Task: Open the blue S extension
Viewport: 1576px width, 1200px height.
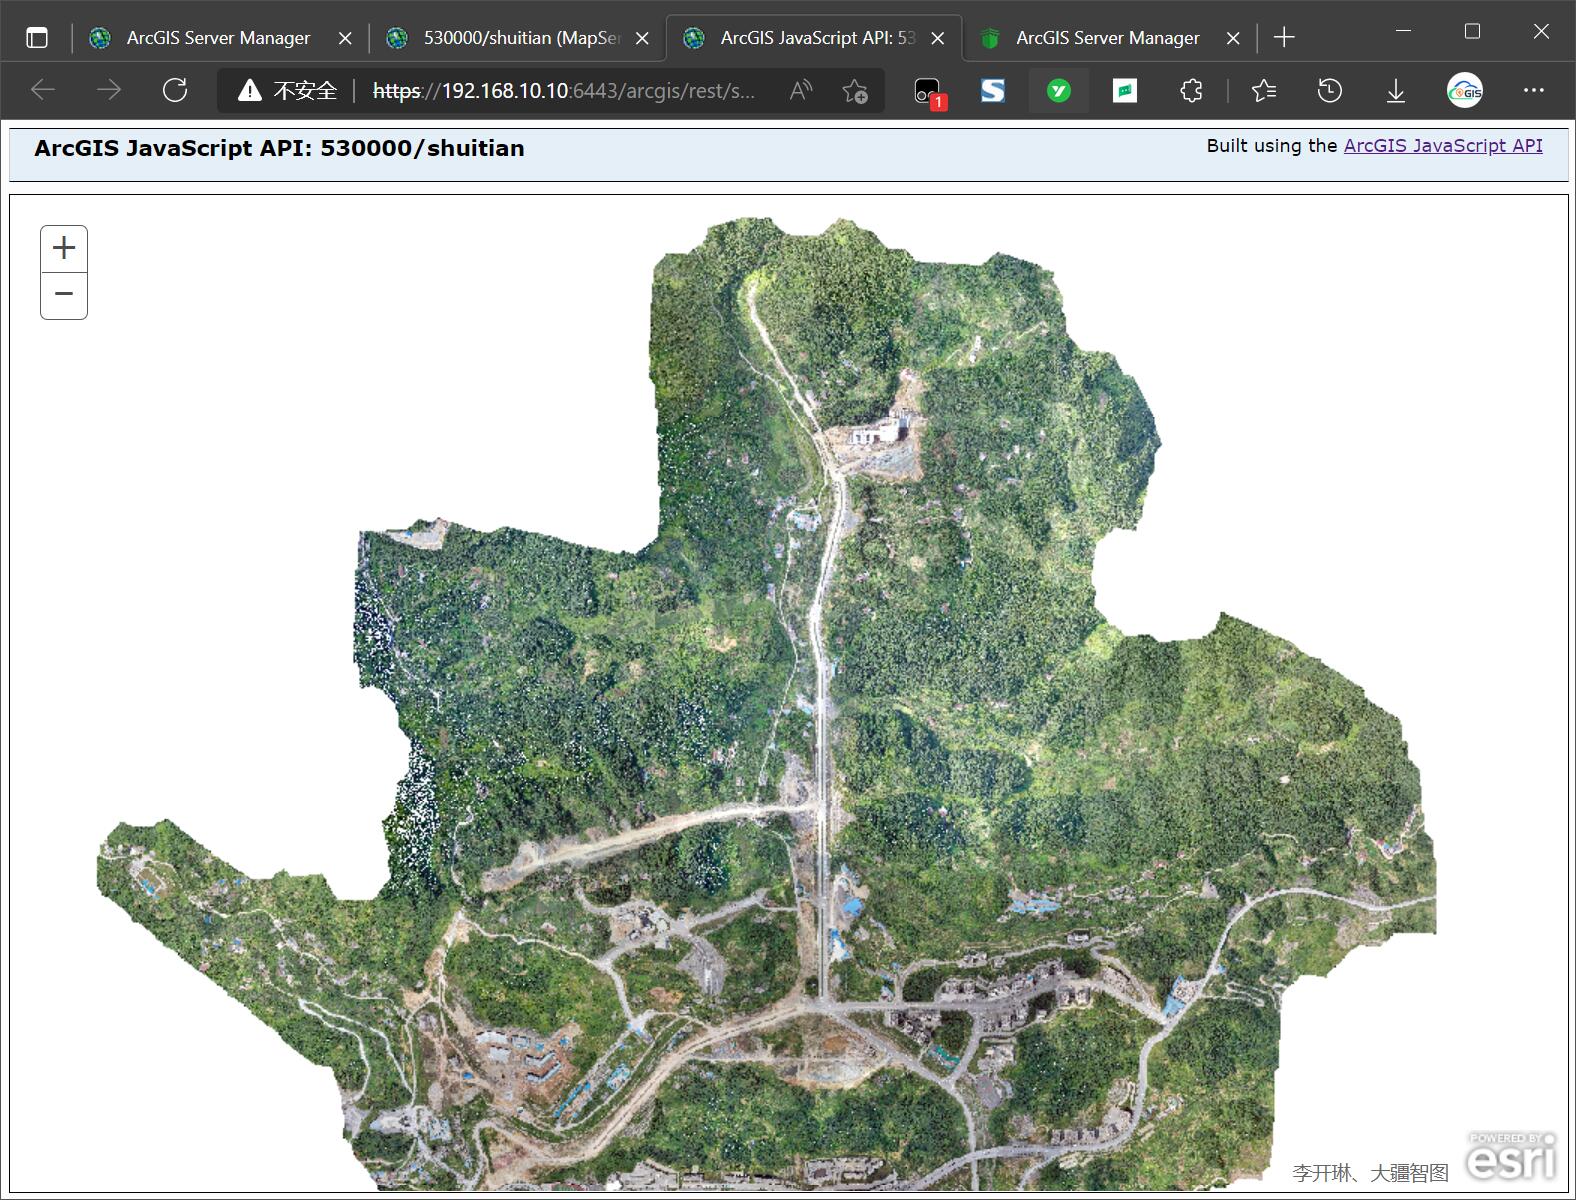Action: point(992,91)
